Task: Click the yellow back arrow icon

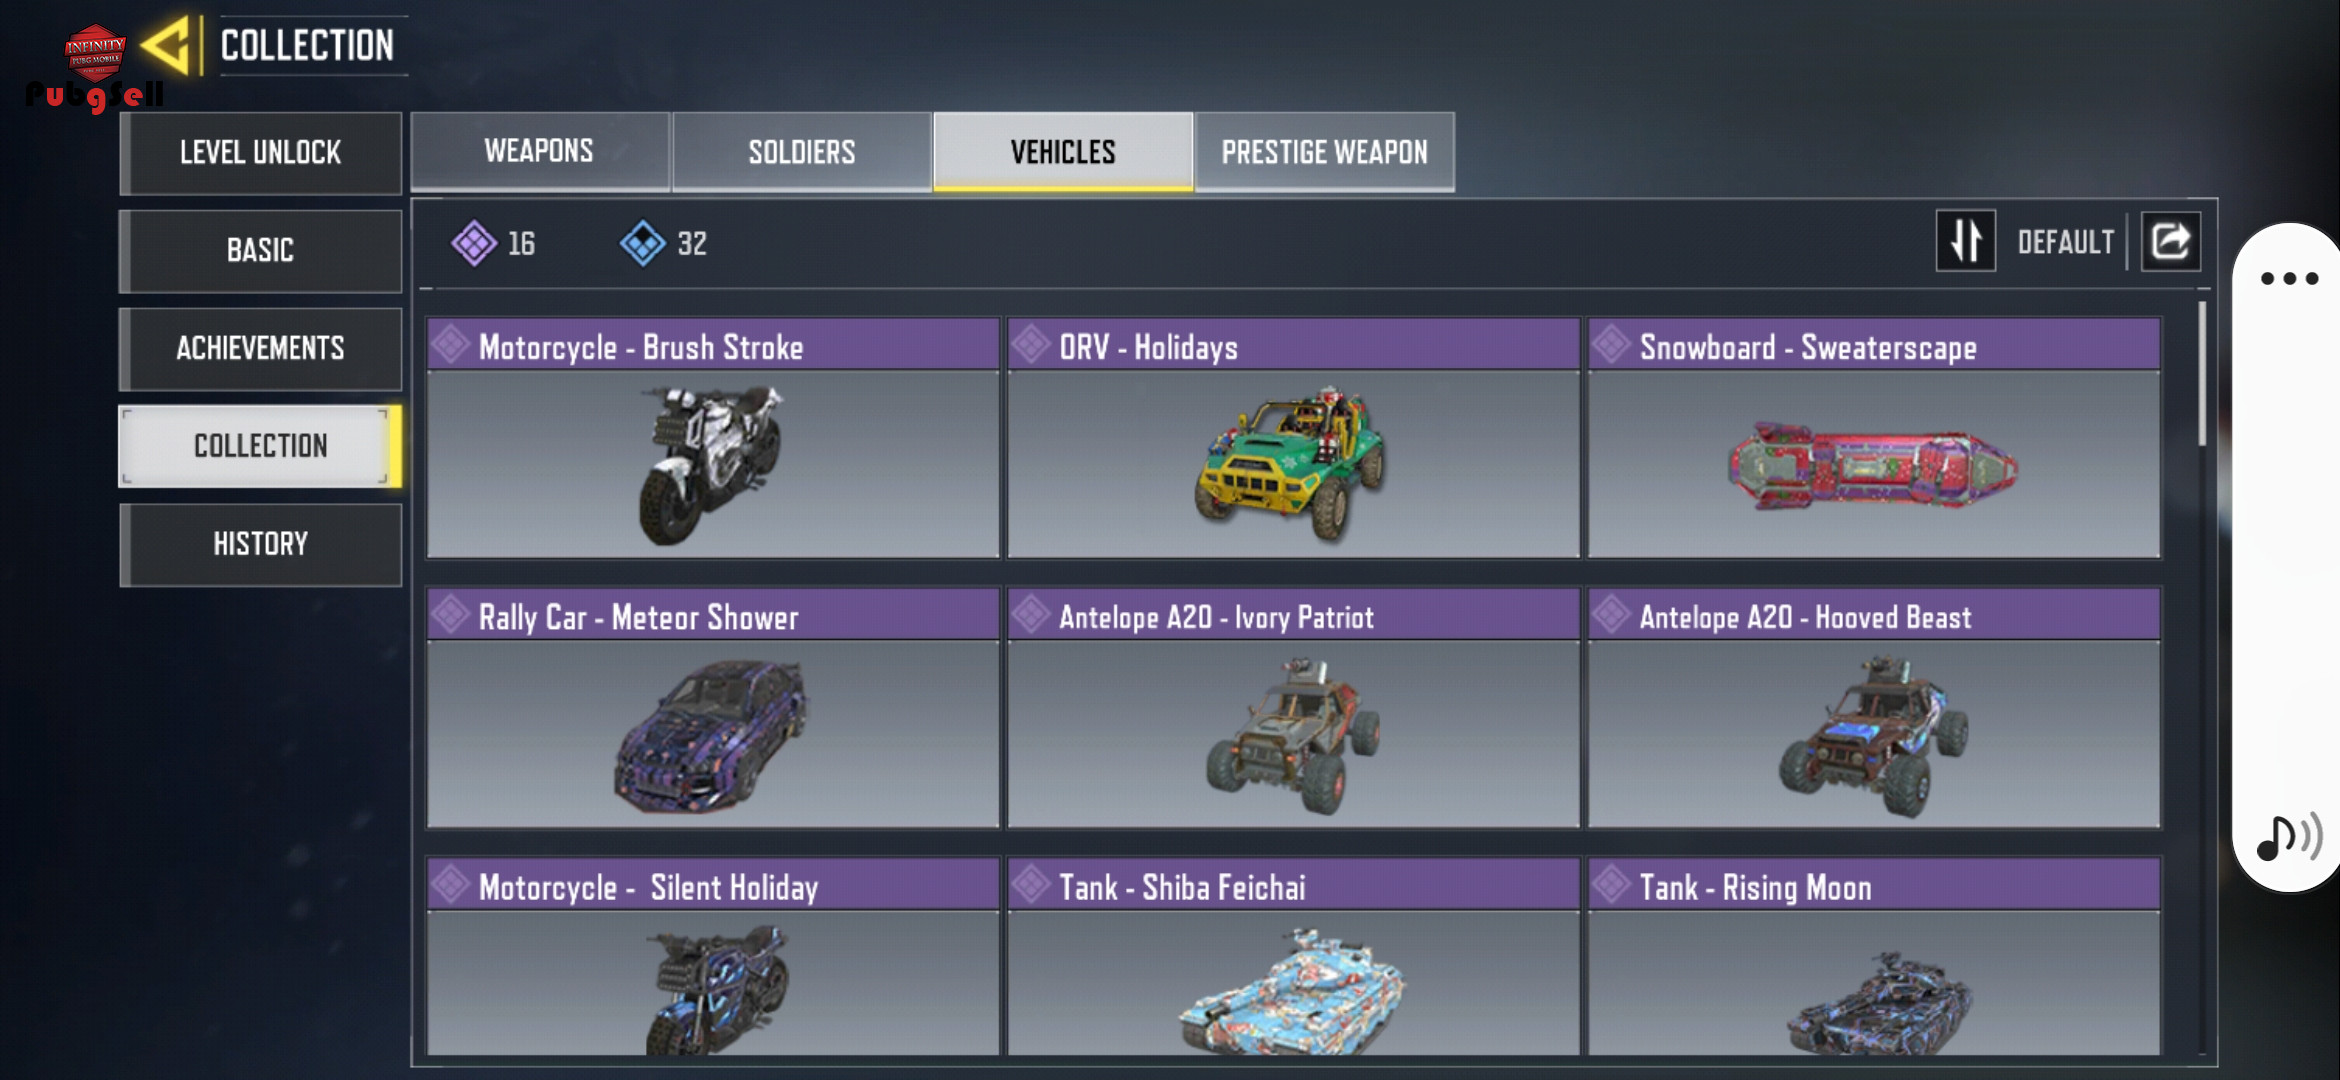Action: coord(165,46)
